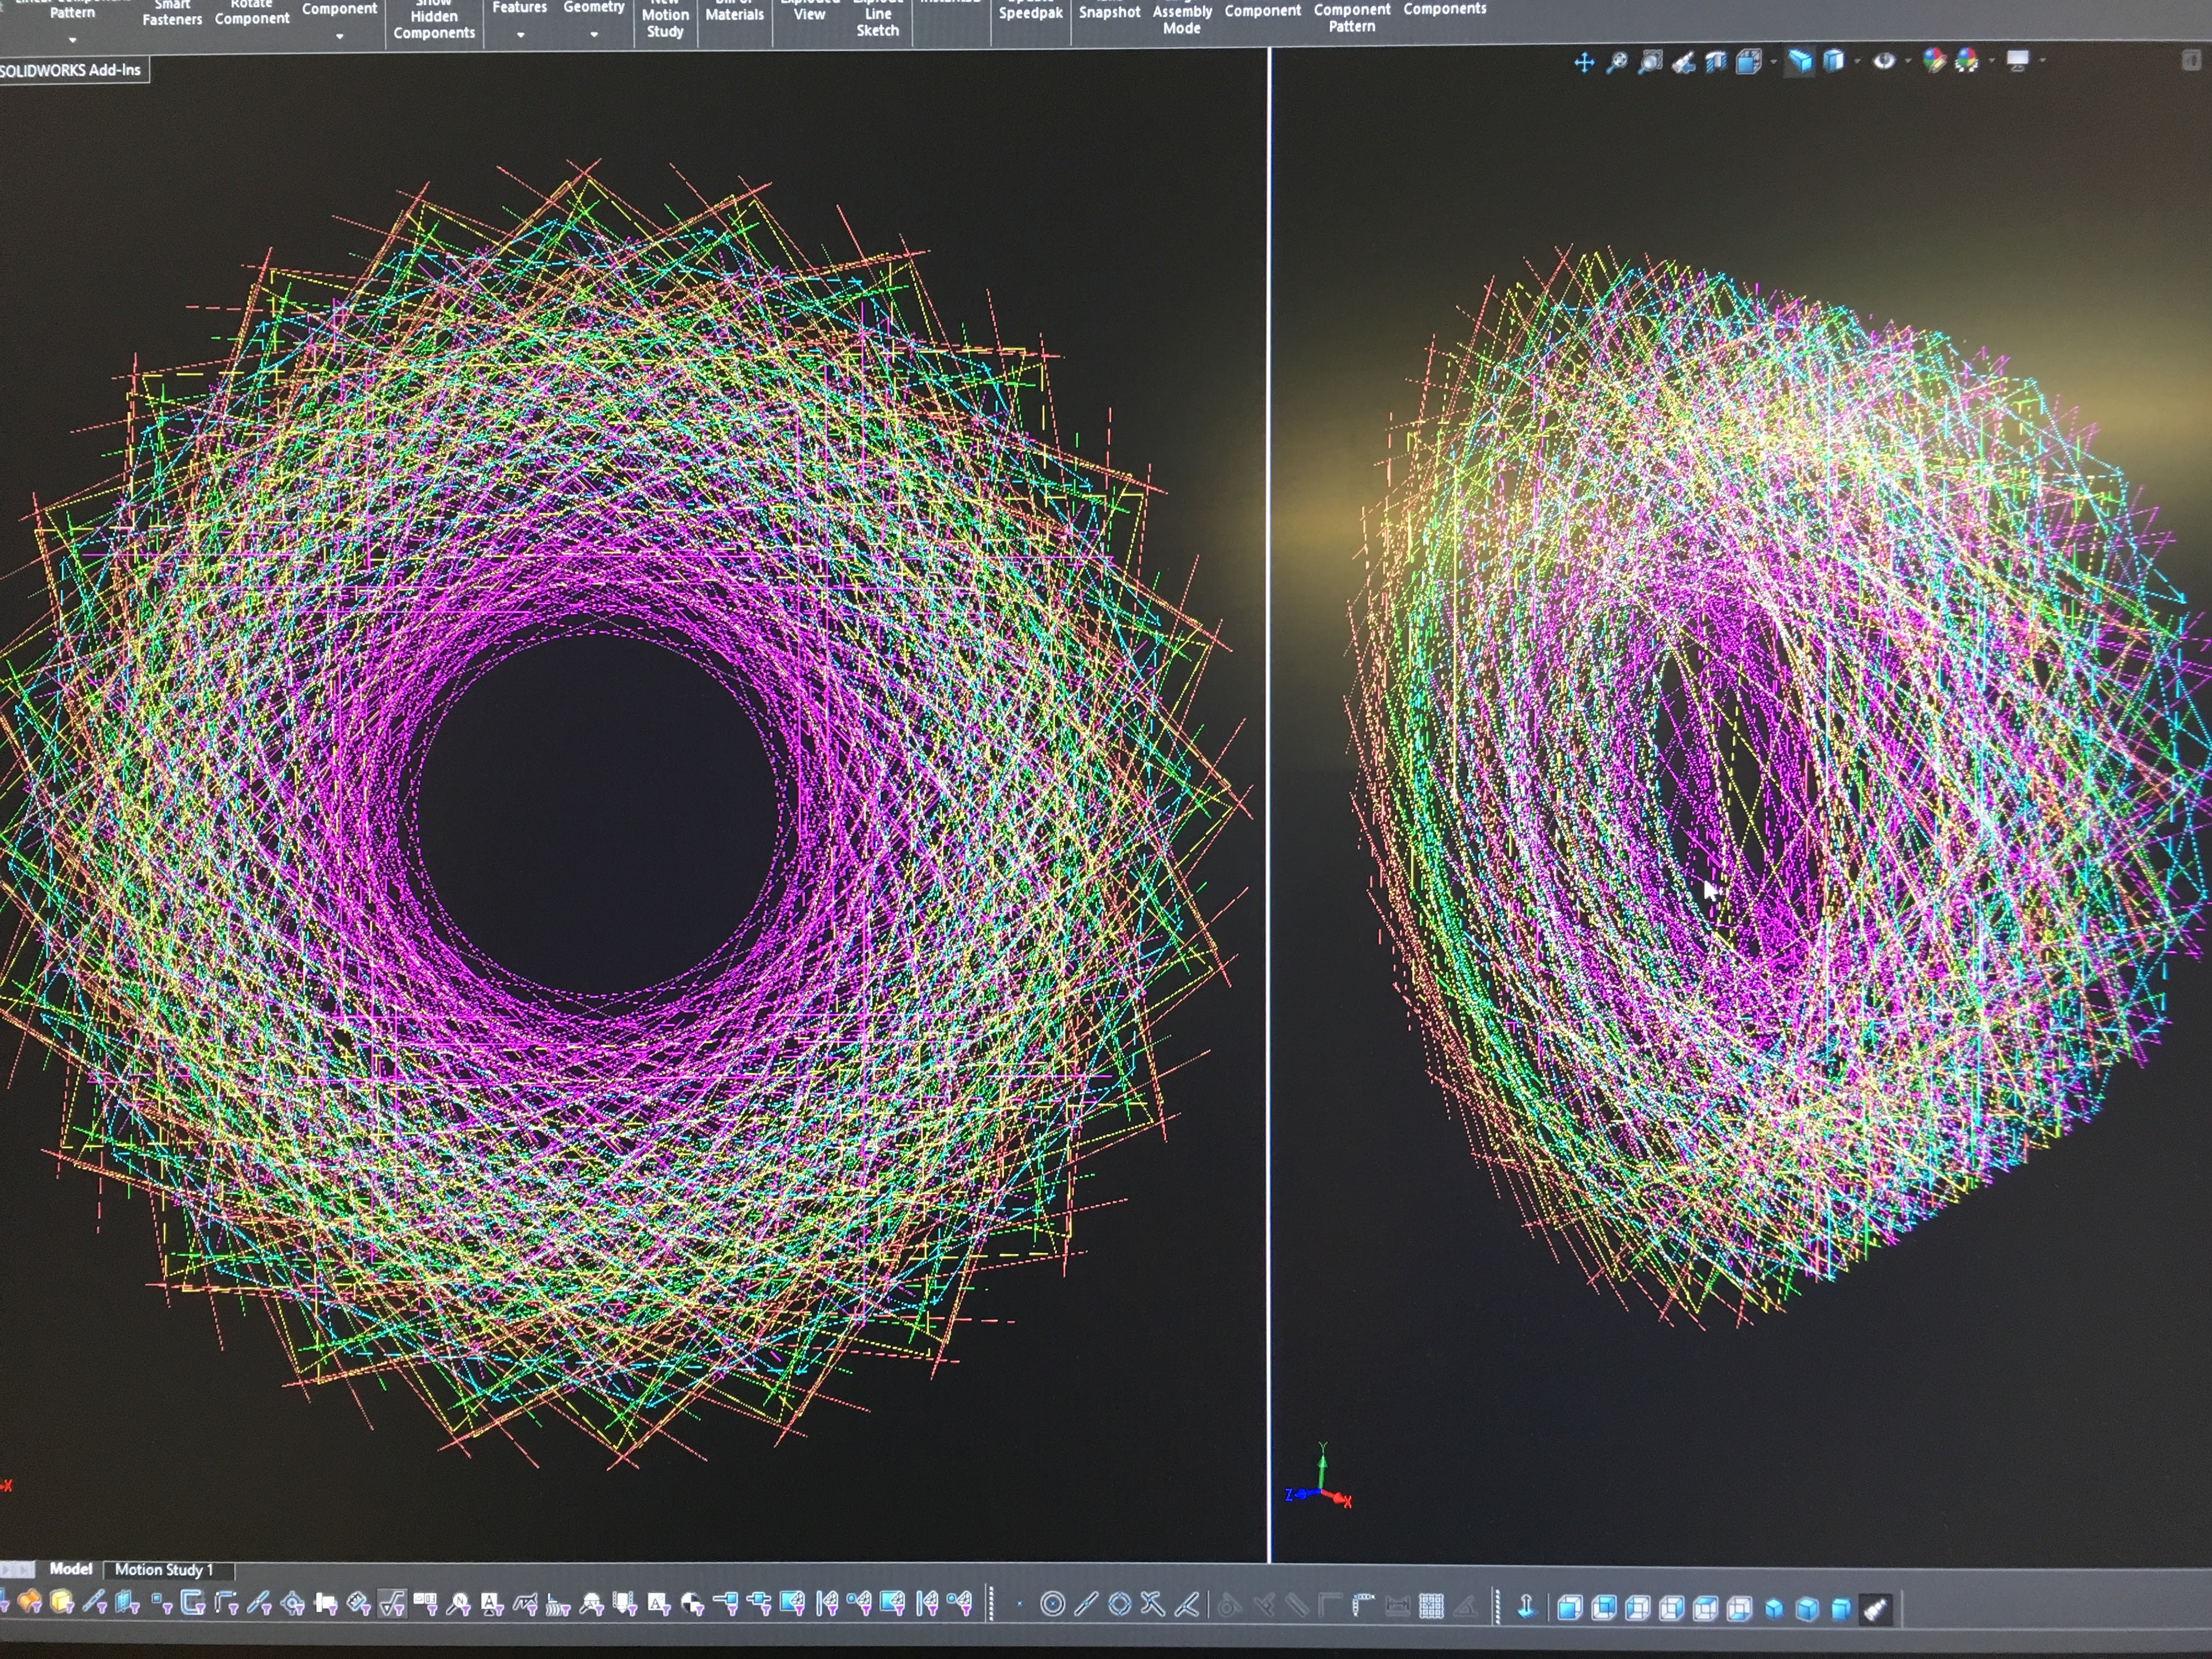This screenshot has height=1659, width=2212.
Task: Toggle Hide/Show Items eye icon
Action: (1884, 61)
